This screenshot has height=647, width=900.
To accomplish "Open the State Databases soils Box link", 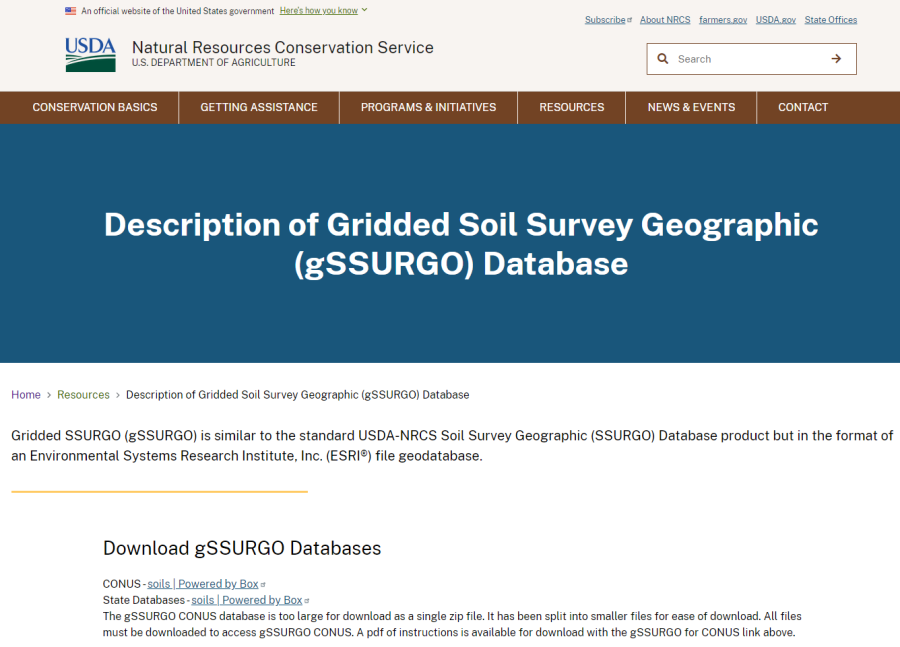I will point(247,600).
